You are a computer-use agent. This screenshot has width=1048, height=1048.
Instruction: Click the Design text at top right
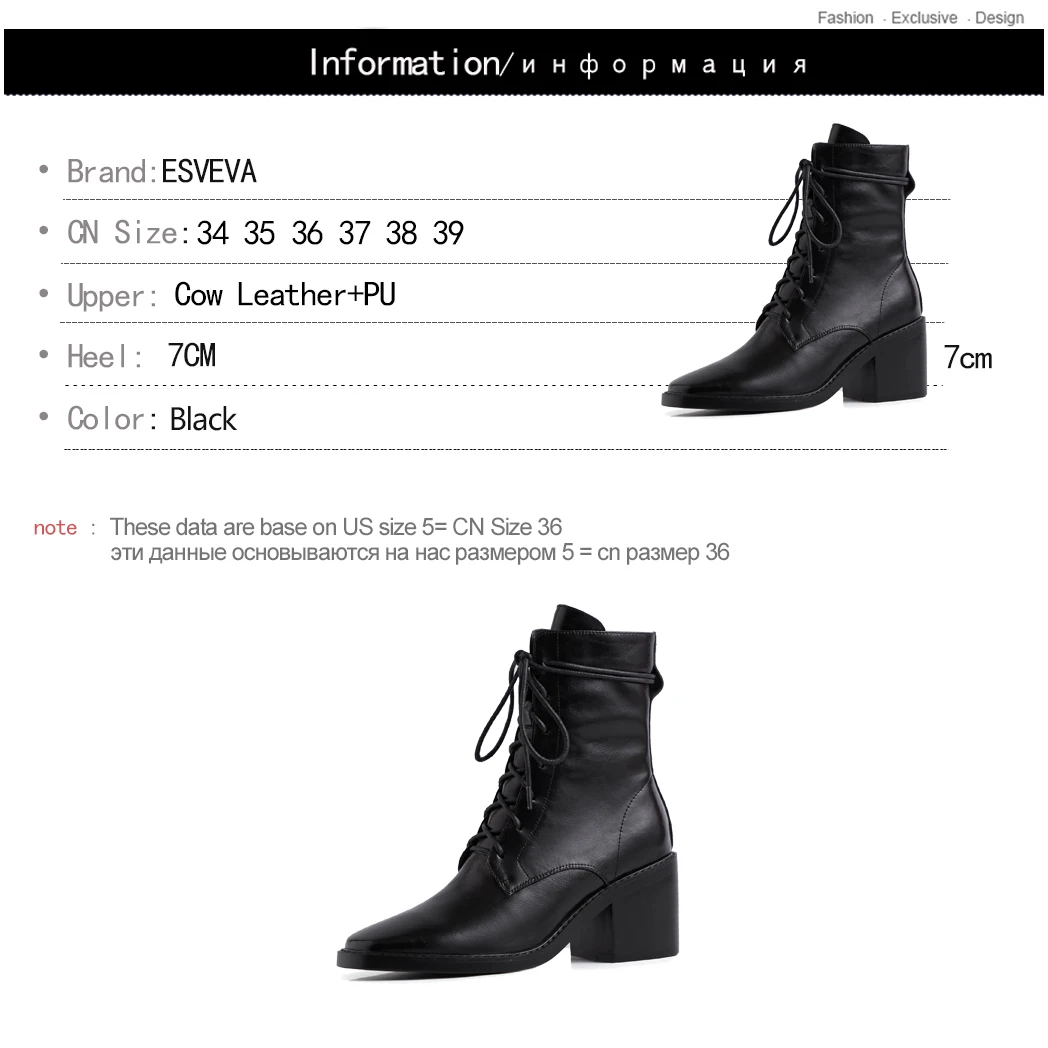pos(999,18)
